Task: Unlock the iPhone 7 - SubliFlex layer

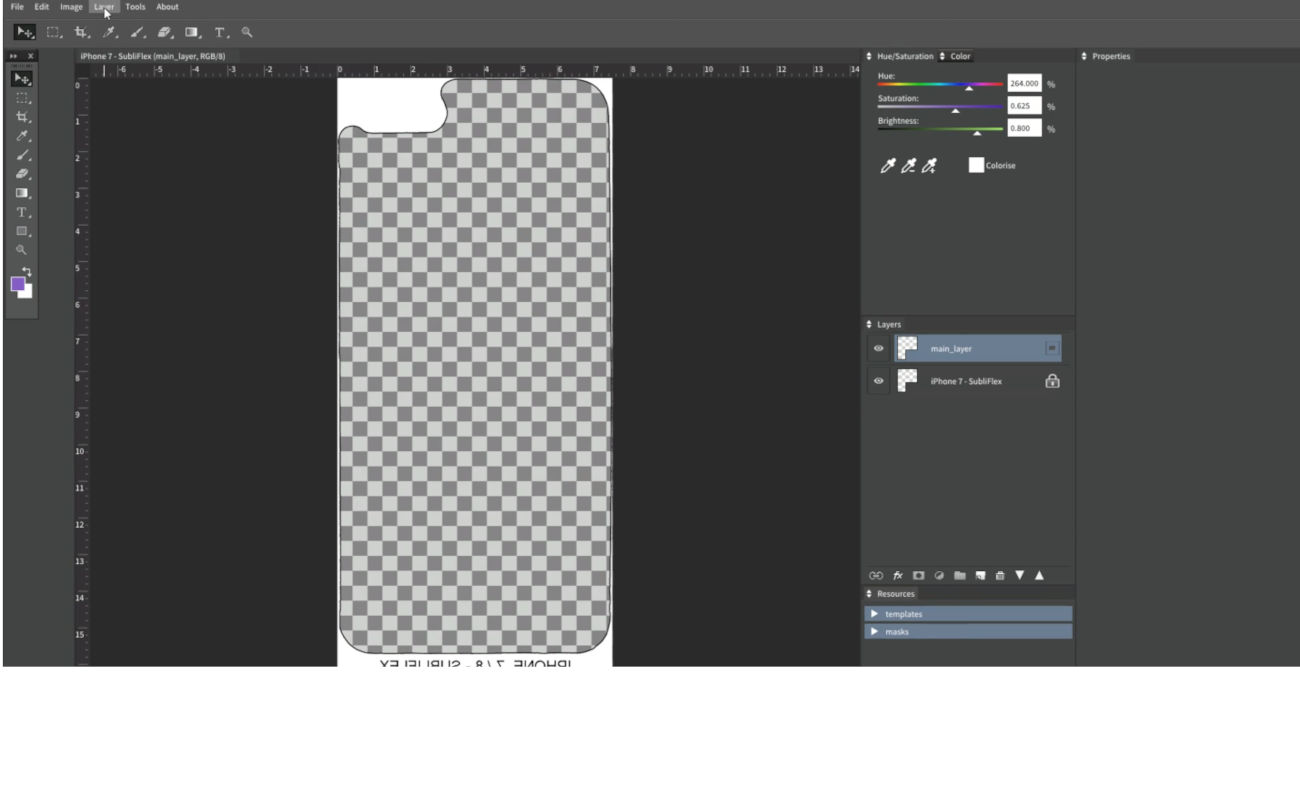Action: [x=1052, y=381]
